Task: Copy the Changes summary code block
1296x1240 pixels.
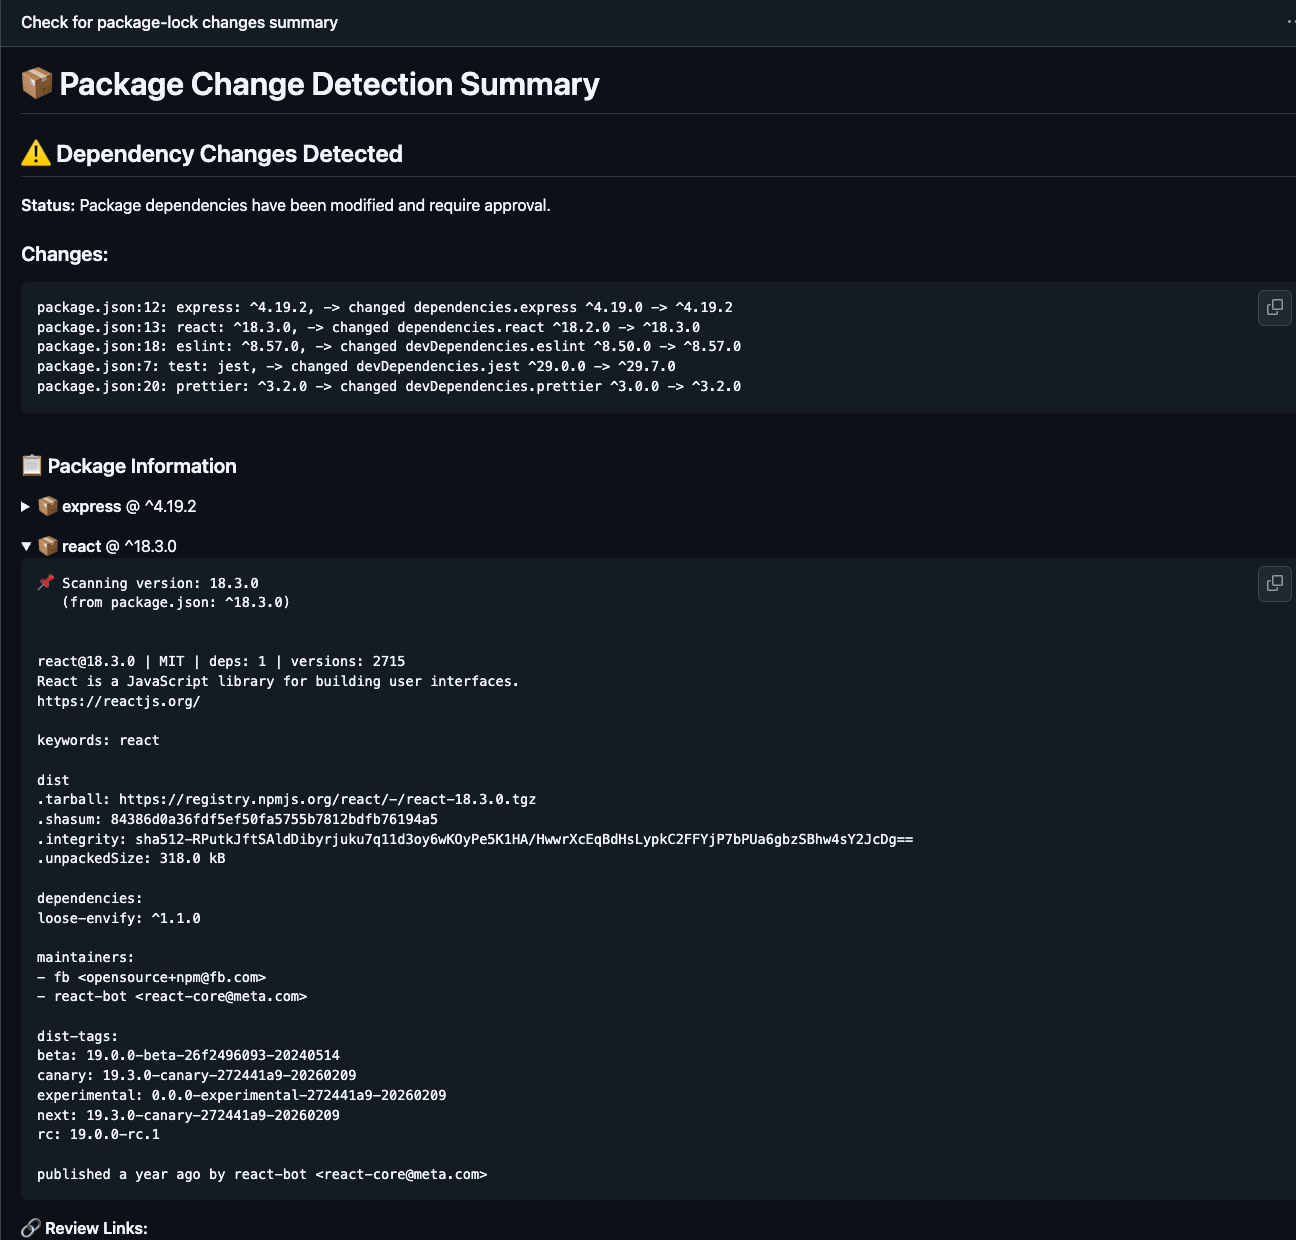Action: 1274,308
